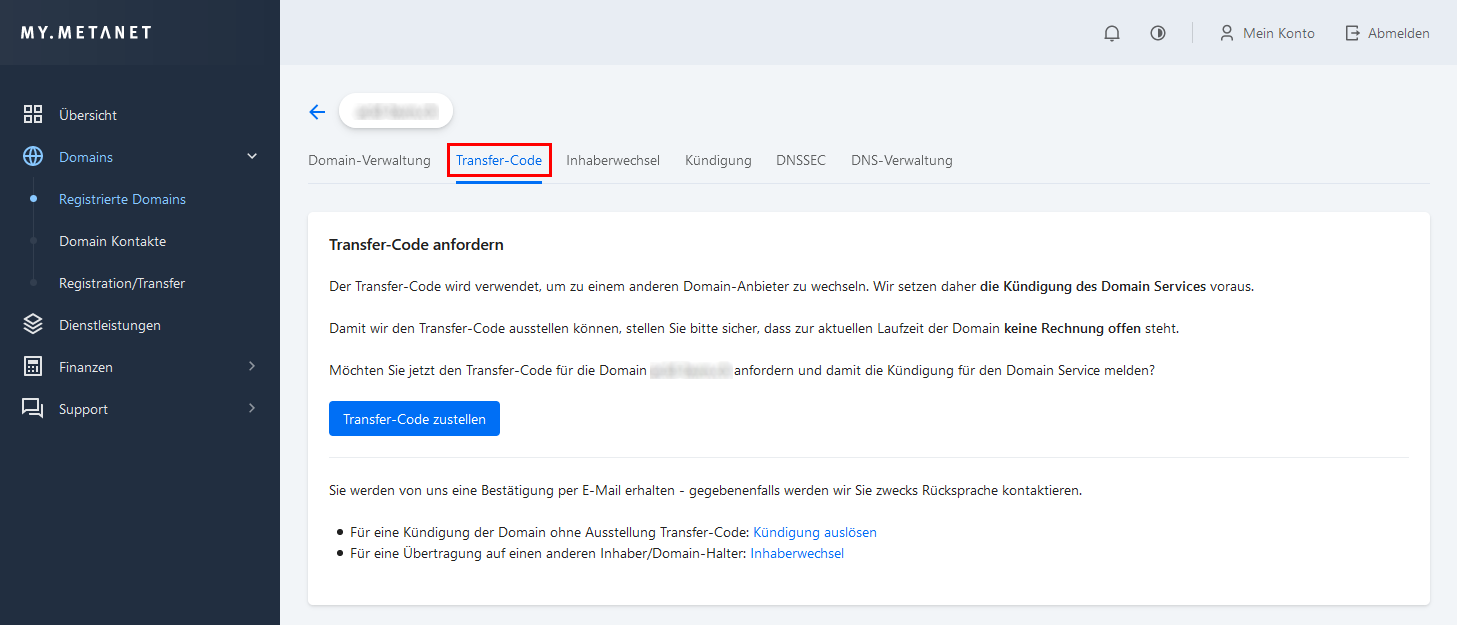The width and height of the screenshot is (1457, 625).
Task: Open Mein Konto account menu
Action: click(x=1267, y=33)
